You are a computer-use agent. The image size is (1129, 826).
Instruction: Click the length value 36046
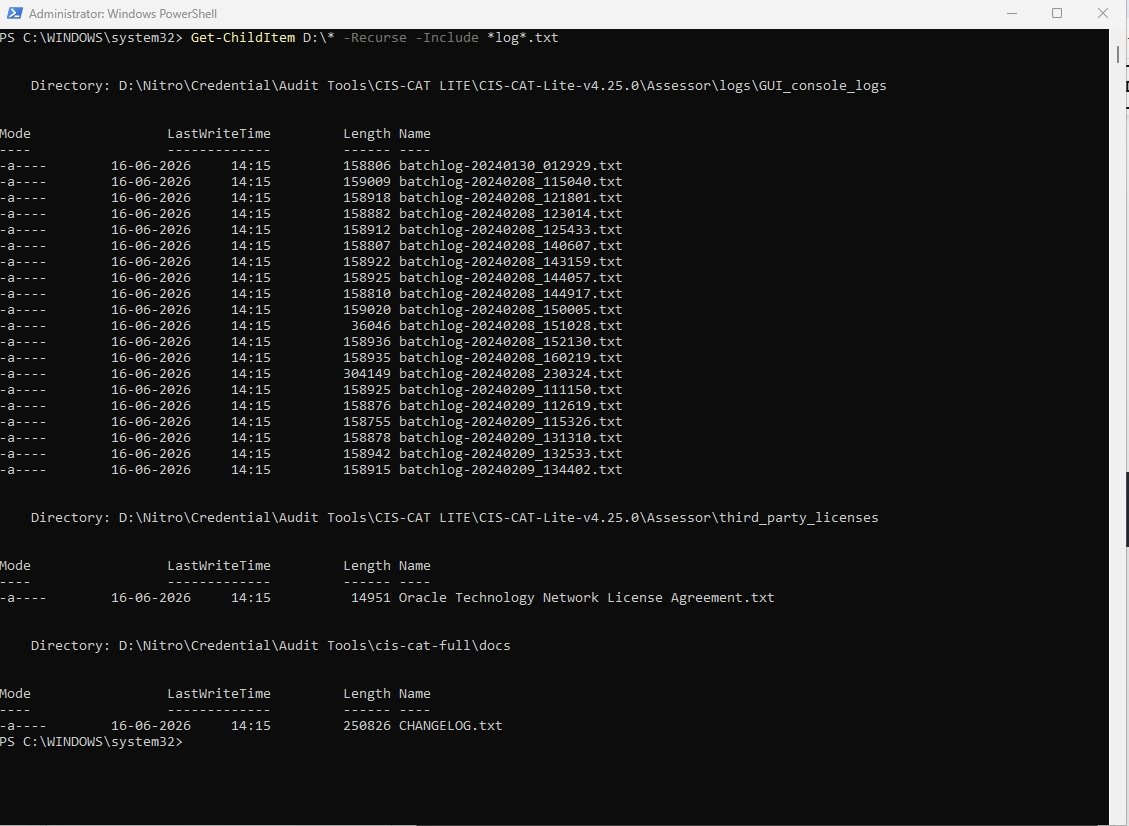[x=371, y=326]
